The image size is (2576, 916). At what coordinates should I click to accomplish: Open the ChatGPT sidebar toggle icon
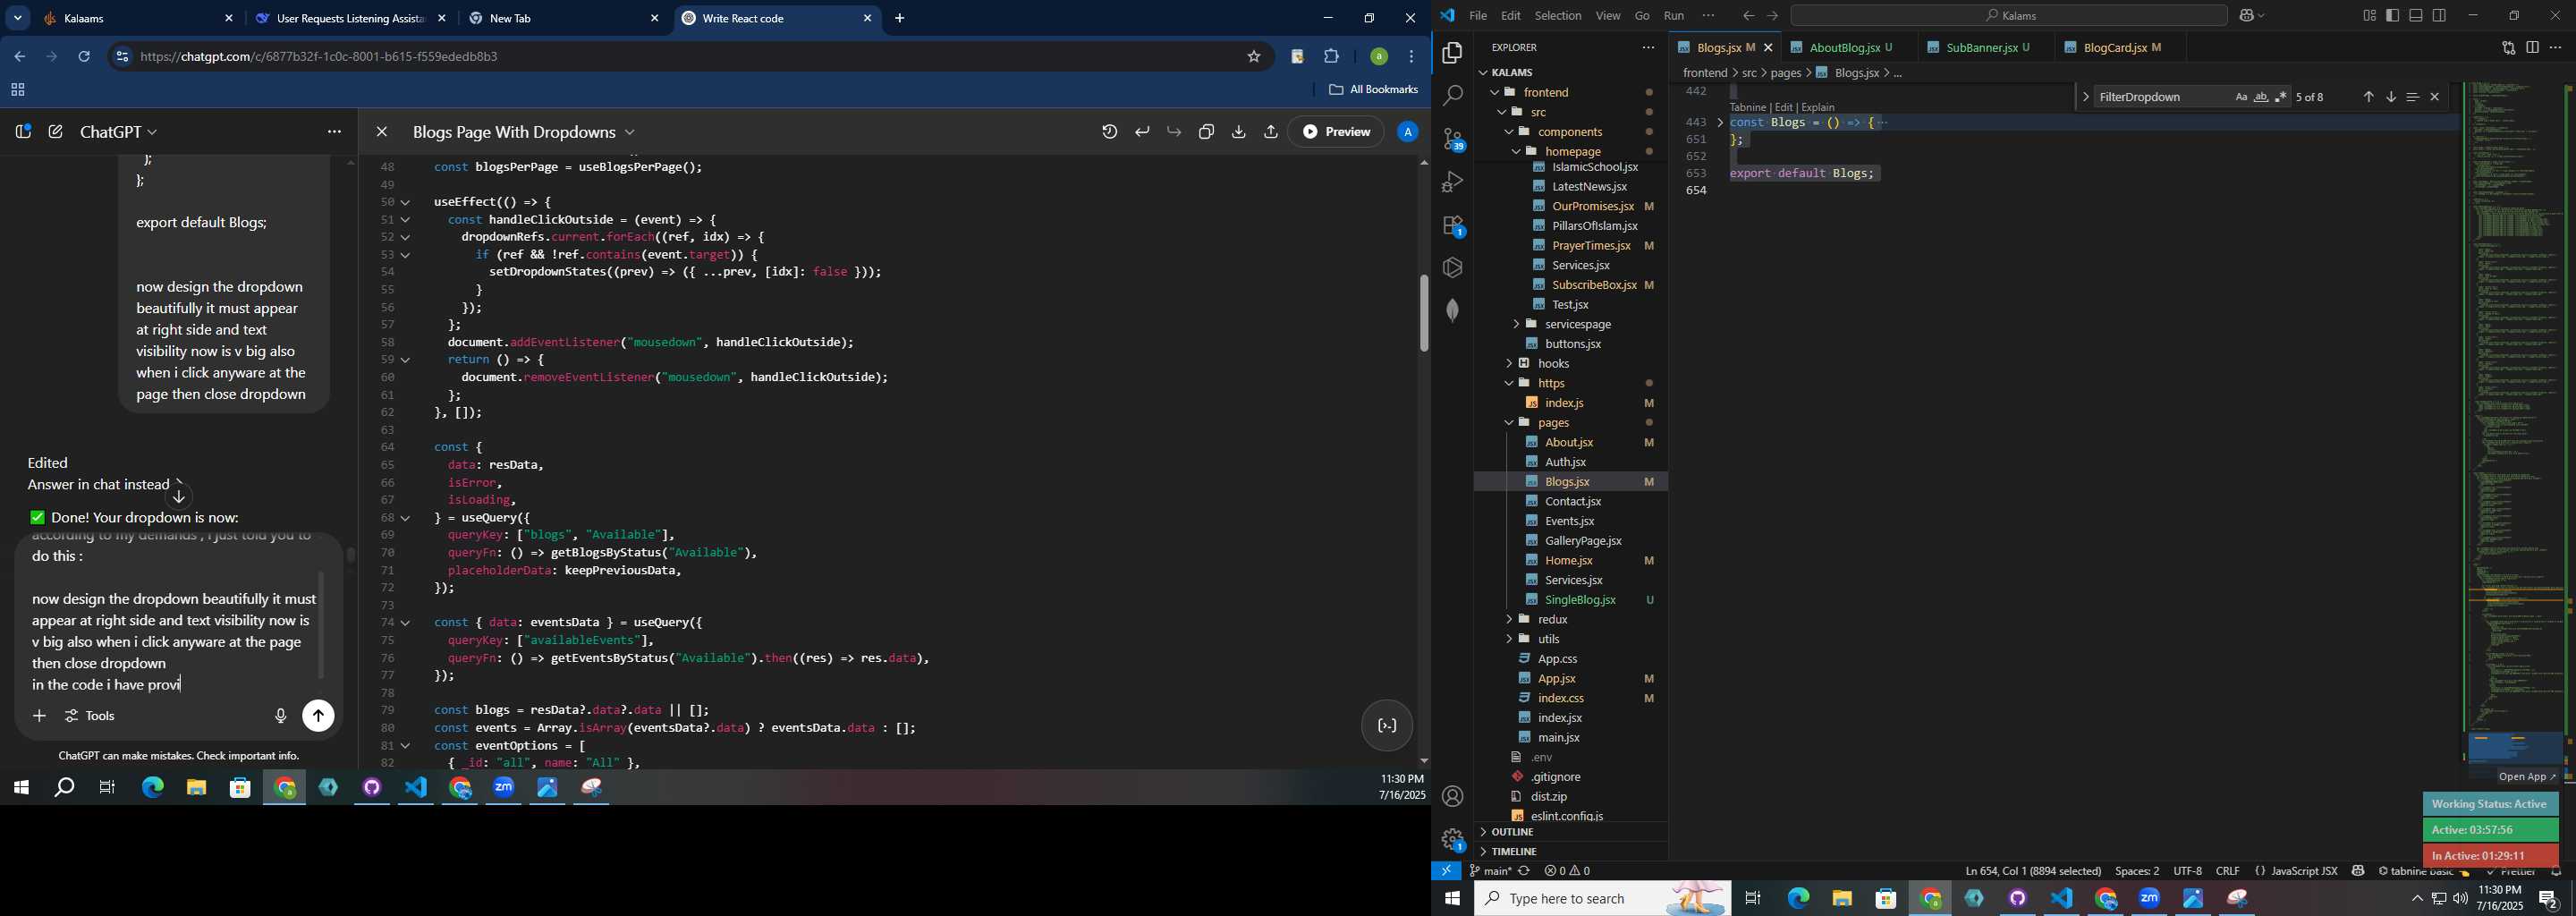(x=23, y=132)
